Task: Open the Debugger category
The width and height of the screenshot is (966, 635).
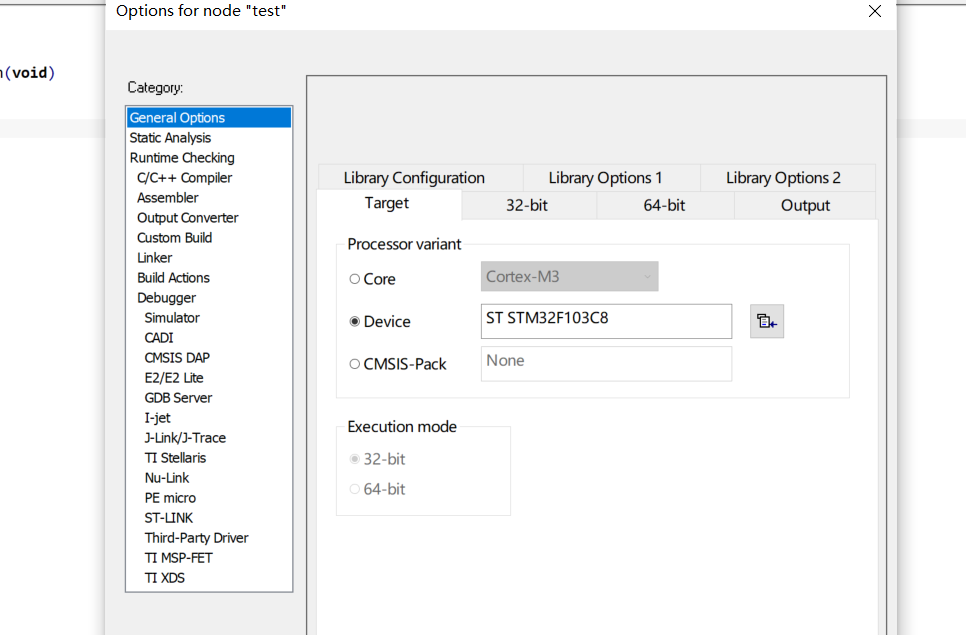Action: (x=166, y=298)
